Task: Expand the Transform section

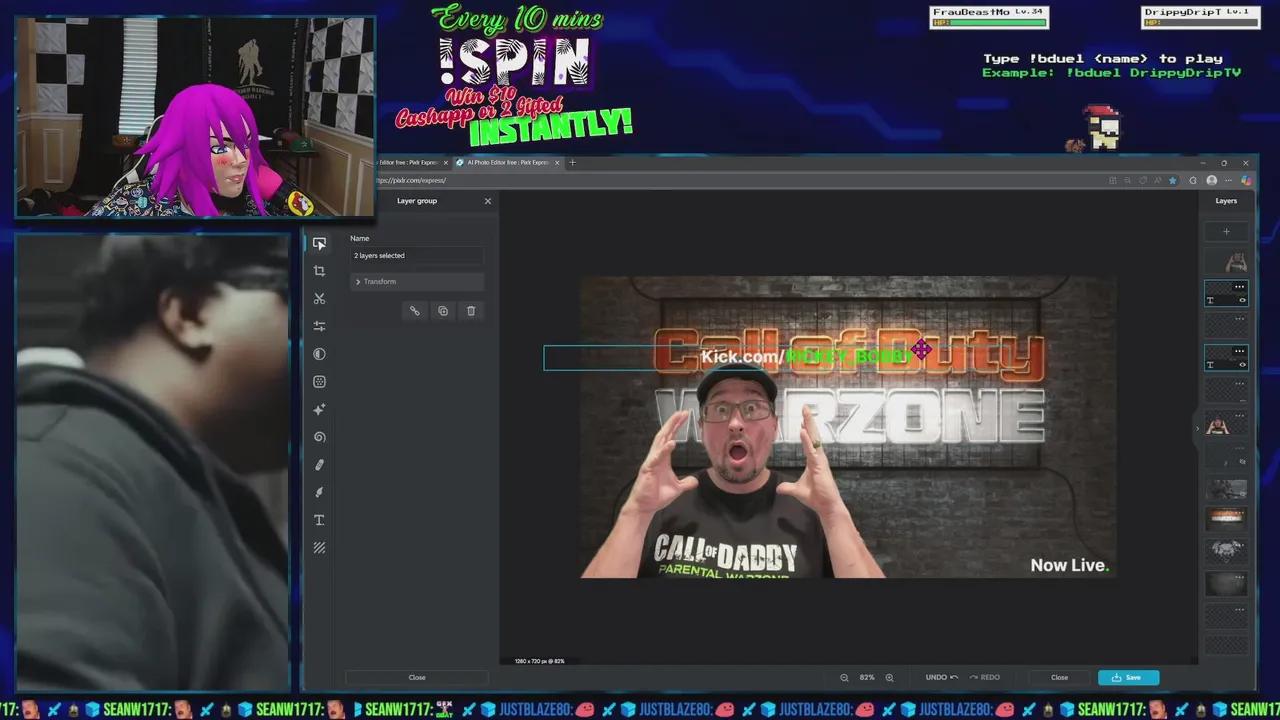Action: coord(358,282)
